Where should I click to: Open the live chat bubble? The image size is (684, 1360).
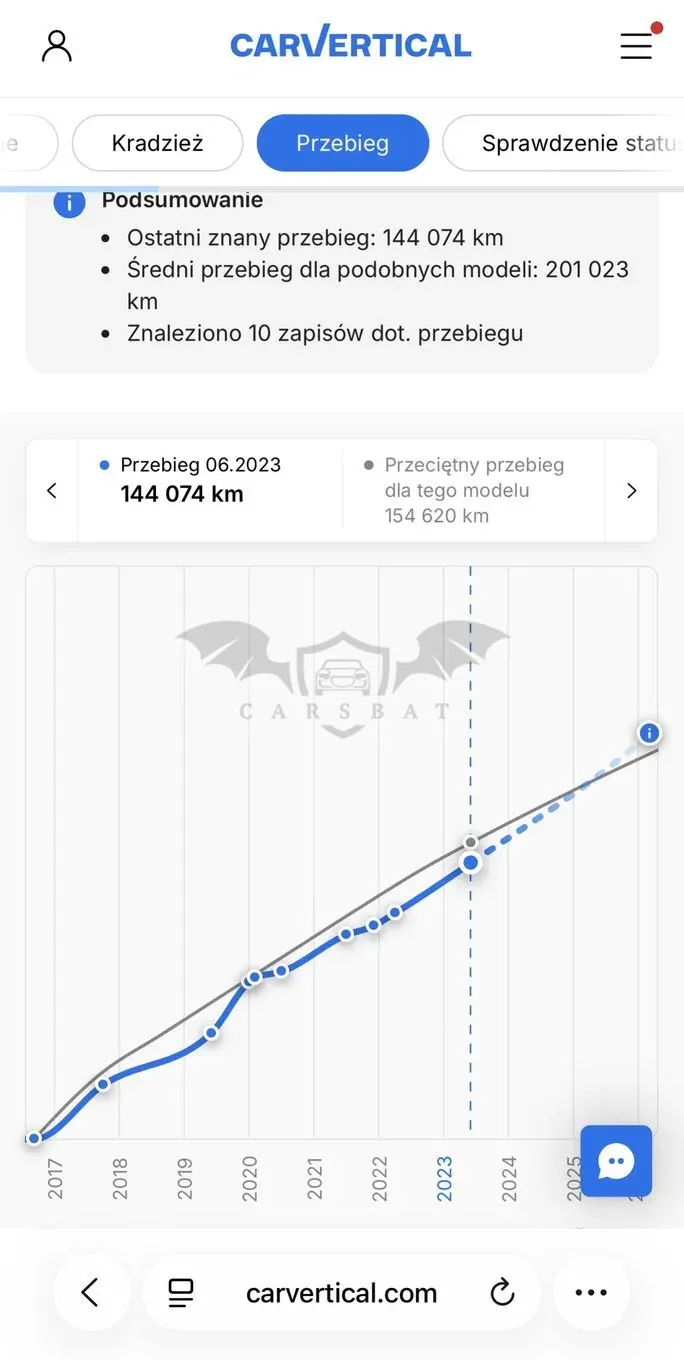pyautogui.click(x=616, y=1161)
